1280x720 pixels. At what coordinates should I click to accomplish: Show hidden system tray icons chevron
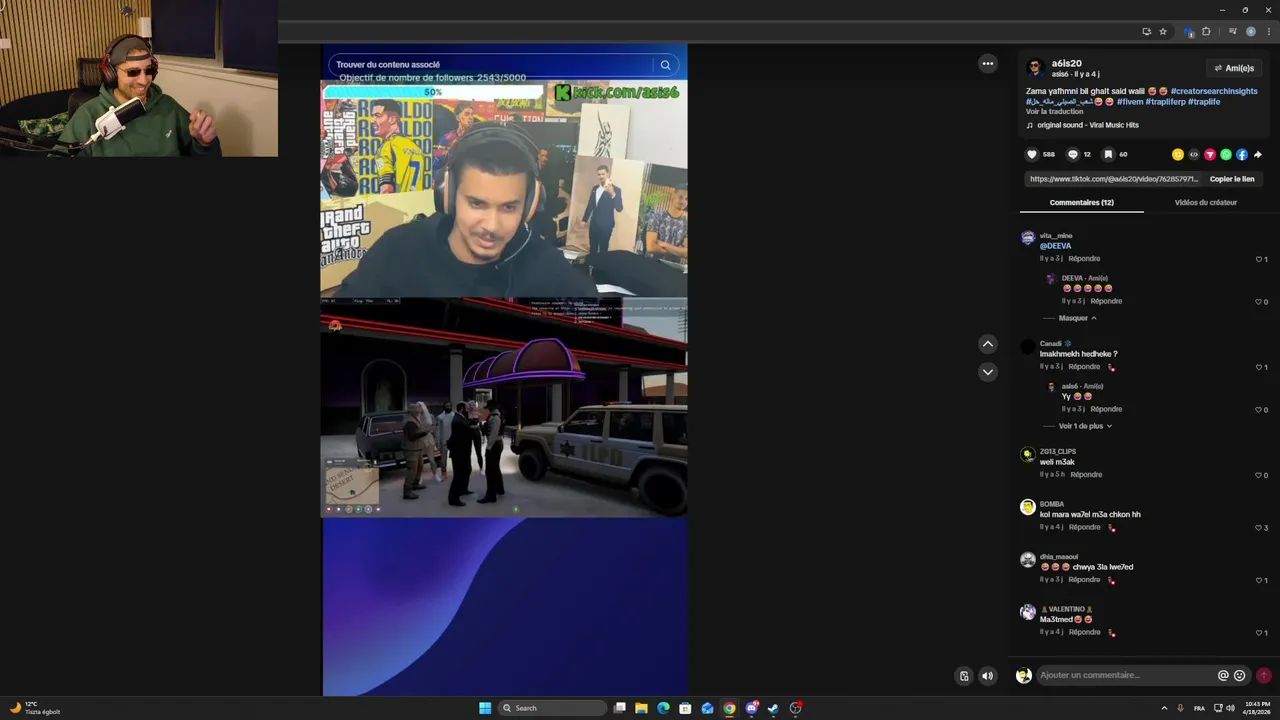point(1166,708)
